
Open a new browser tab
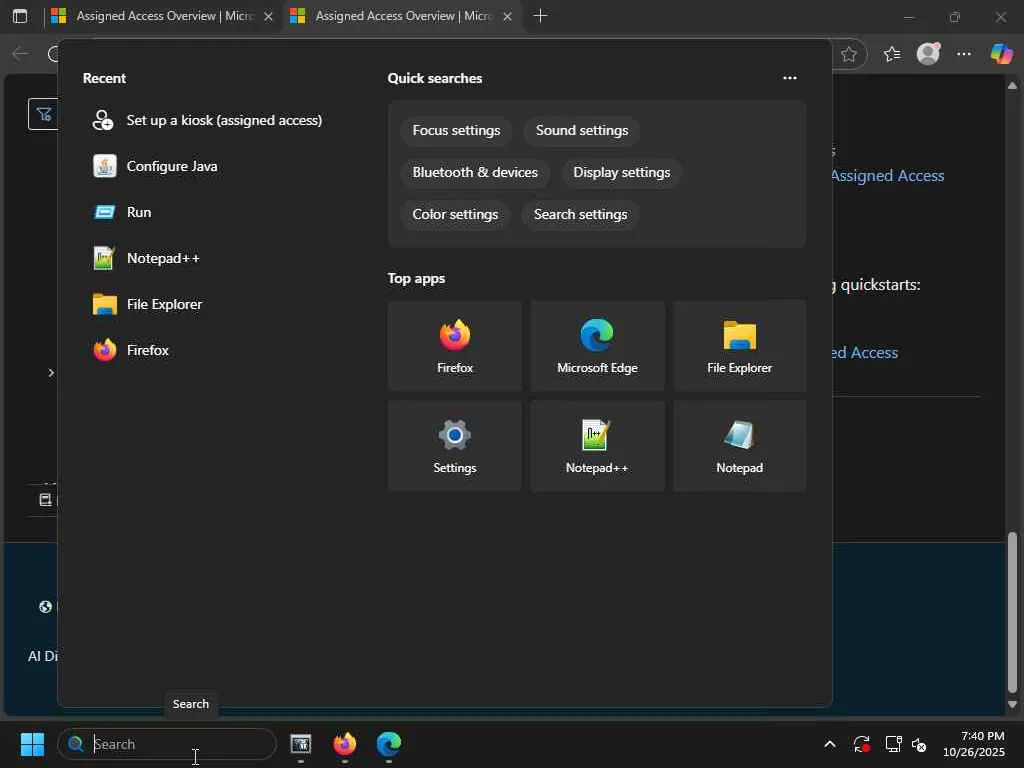pyautogui.click(x=540, y=16)
